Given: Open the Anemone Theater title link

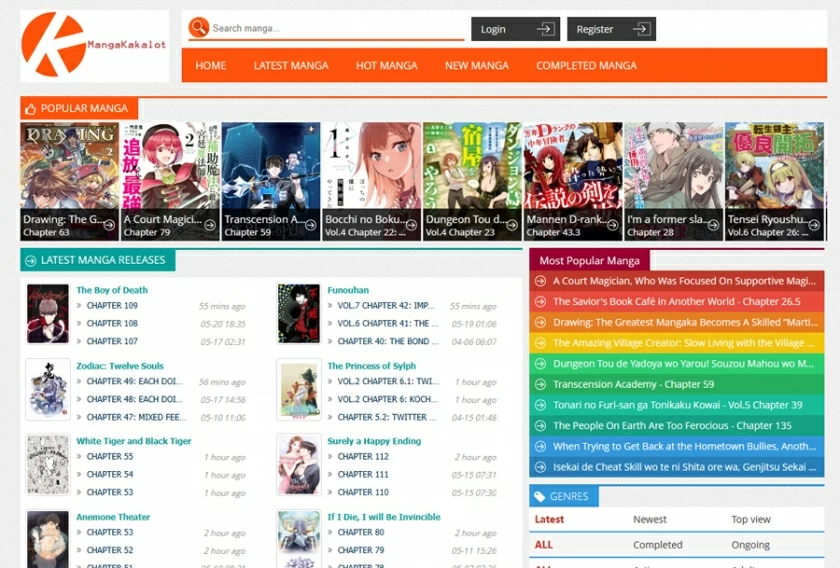Looking at the screenshot, I should click(113, 517).
